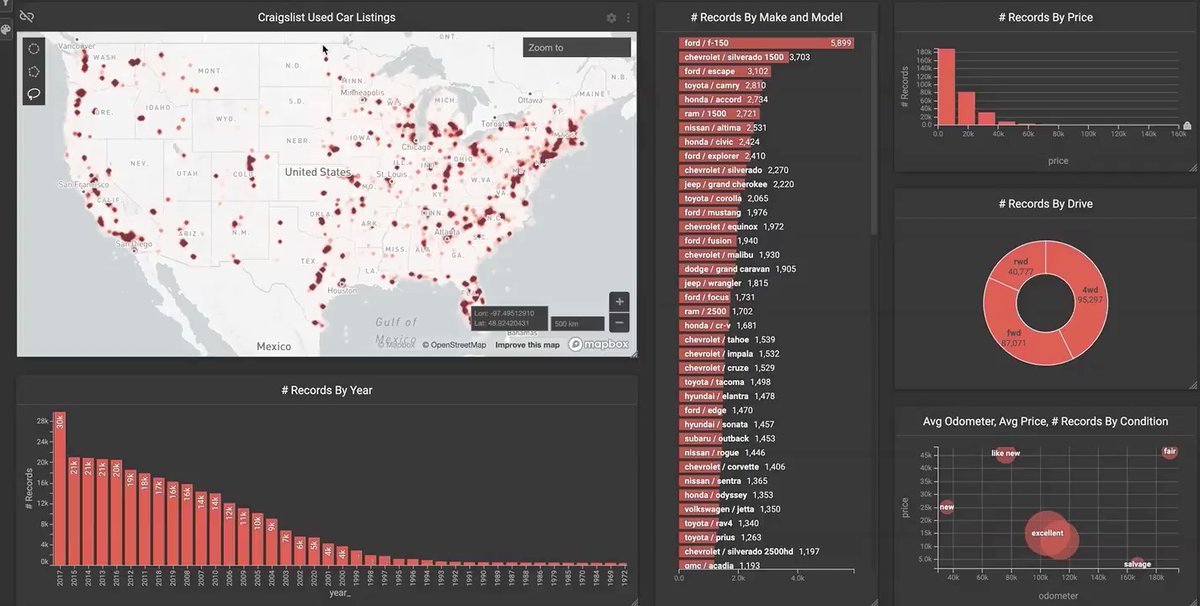Click the 'Zoom to' search field
Image resolution: width=1200 pixels, height=606 pixels.
576,48
